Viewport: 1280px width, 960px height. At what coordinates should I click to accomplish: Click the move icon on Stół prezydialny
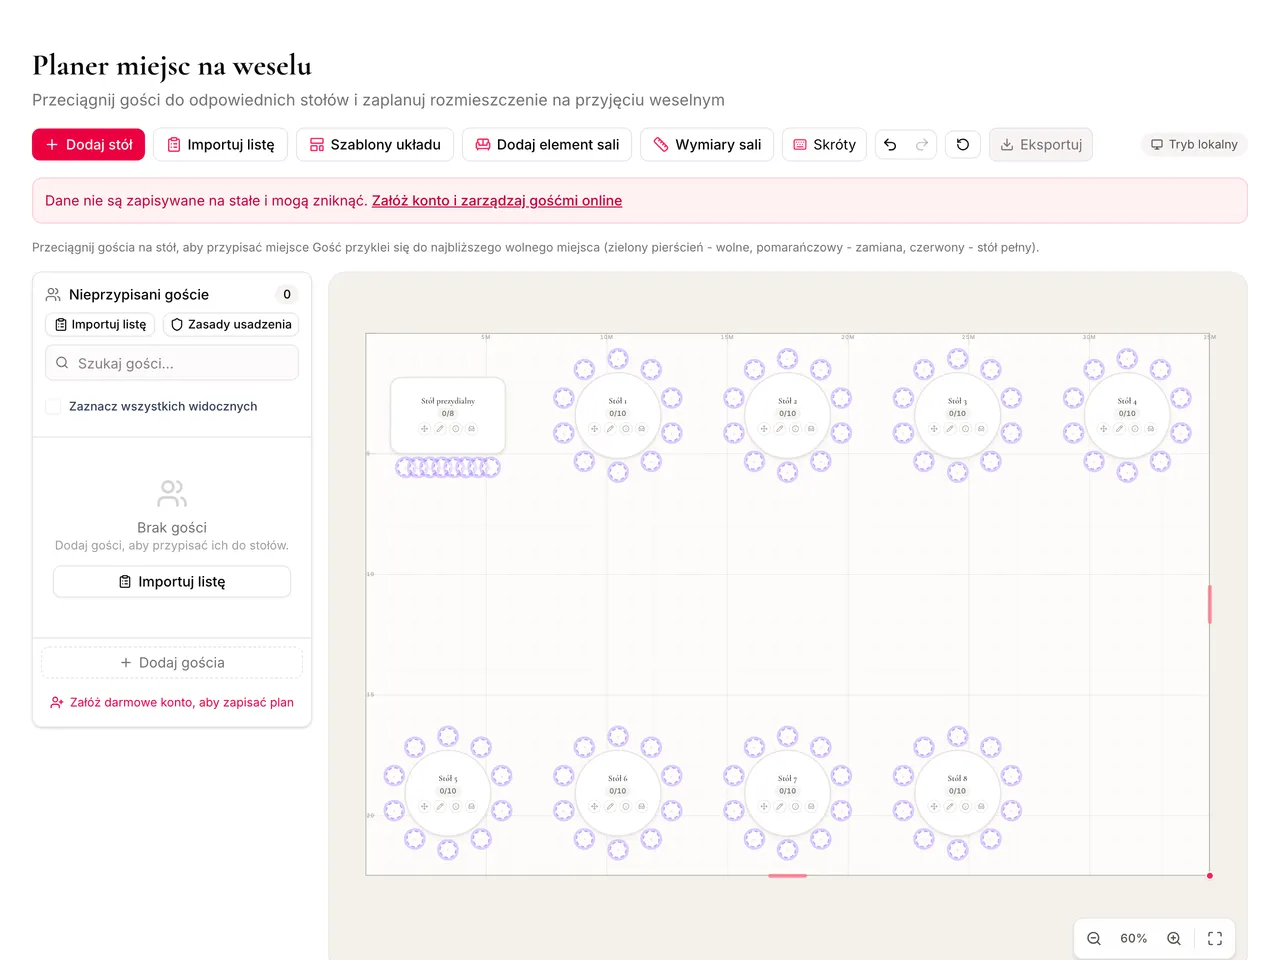(424, 429)
